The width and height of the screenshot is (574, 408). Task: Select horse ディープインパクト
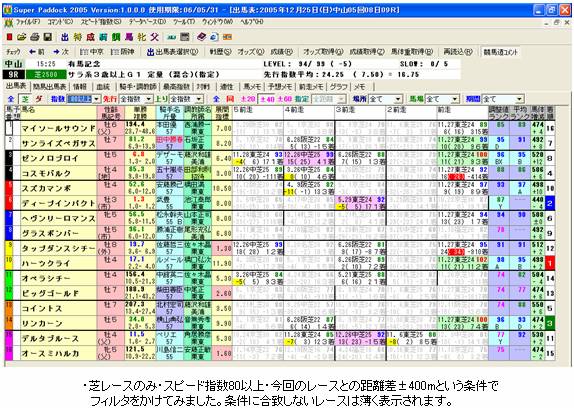click(58, 203)
